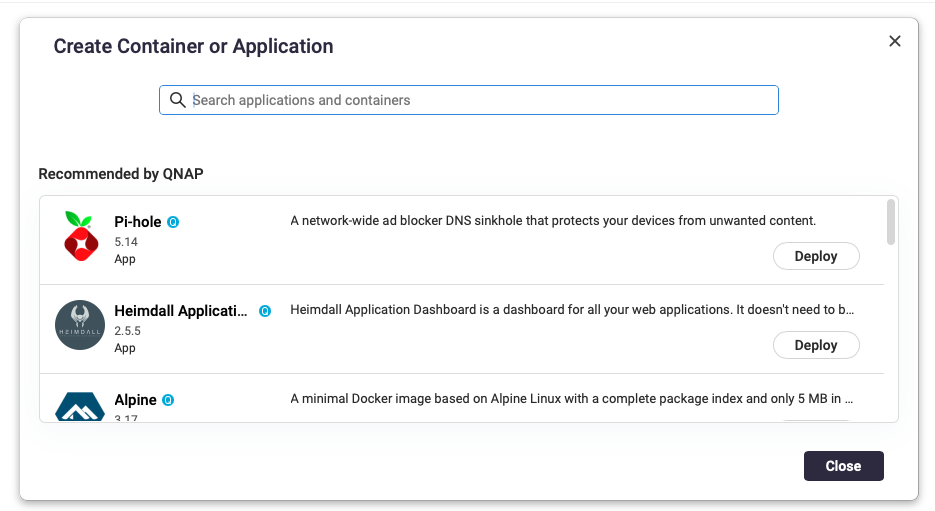Click the verified badge next to Pi-hole

[x=173, y=222]
